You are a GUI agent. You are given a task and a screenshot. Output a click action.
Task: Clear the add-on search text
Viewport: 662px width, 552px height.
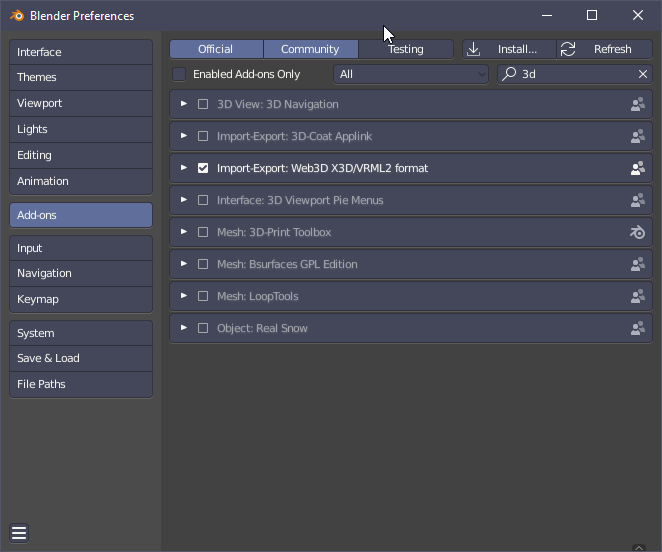coord(643,74)
